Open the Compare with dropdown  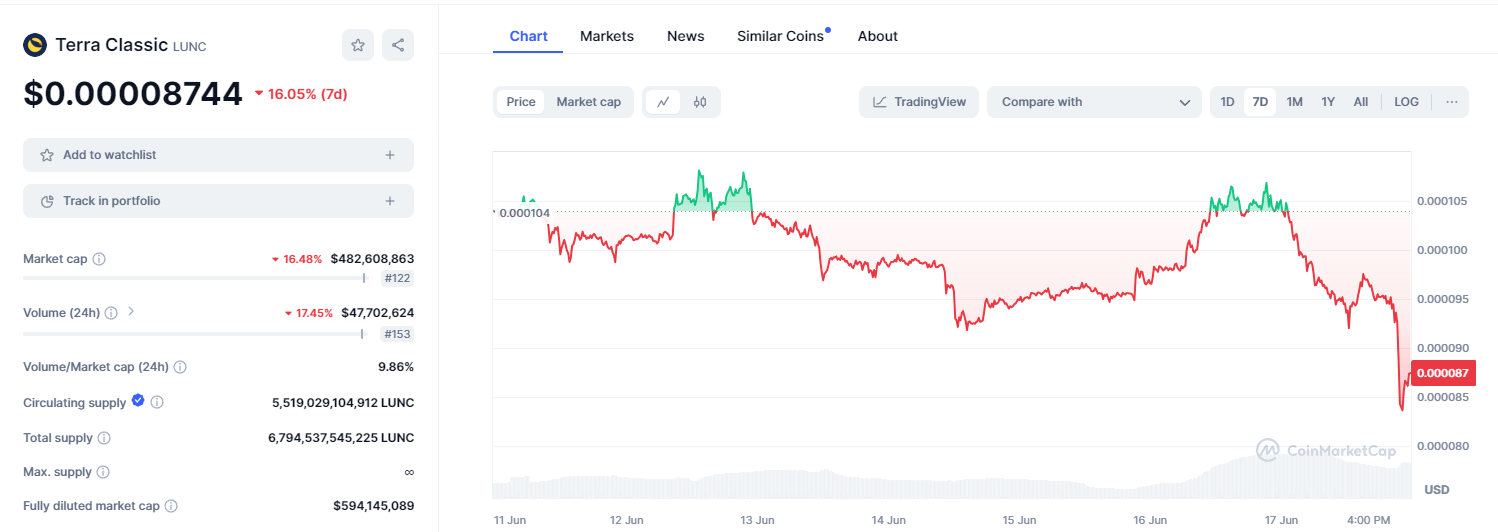[x=1094, y=102]
